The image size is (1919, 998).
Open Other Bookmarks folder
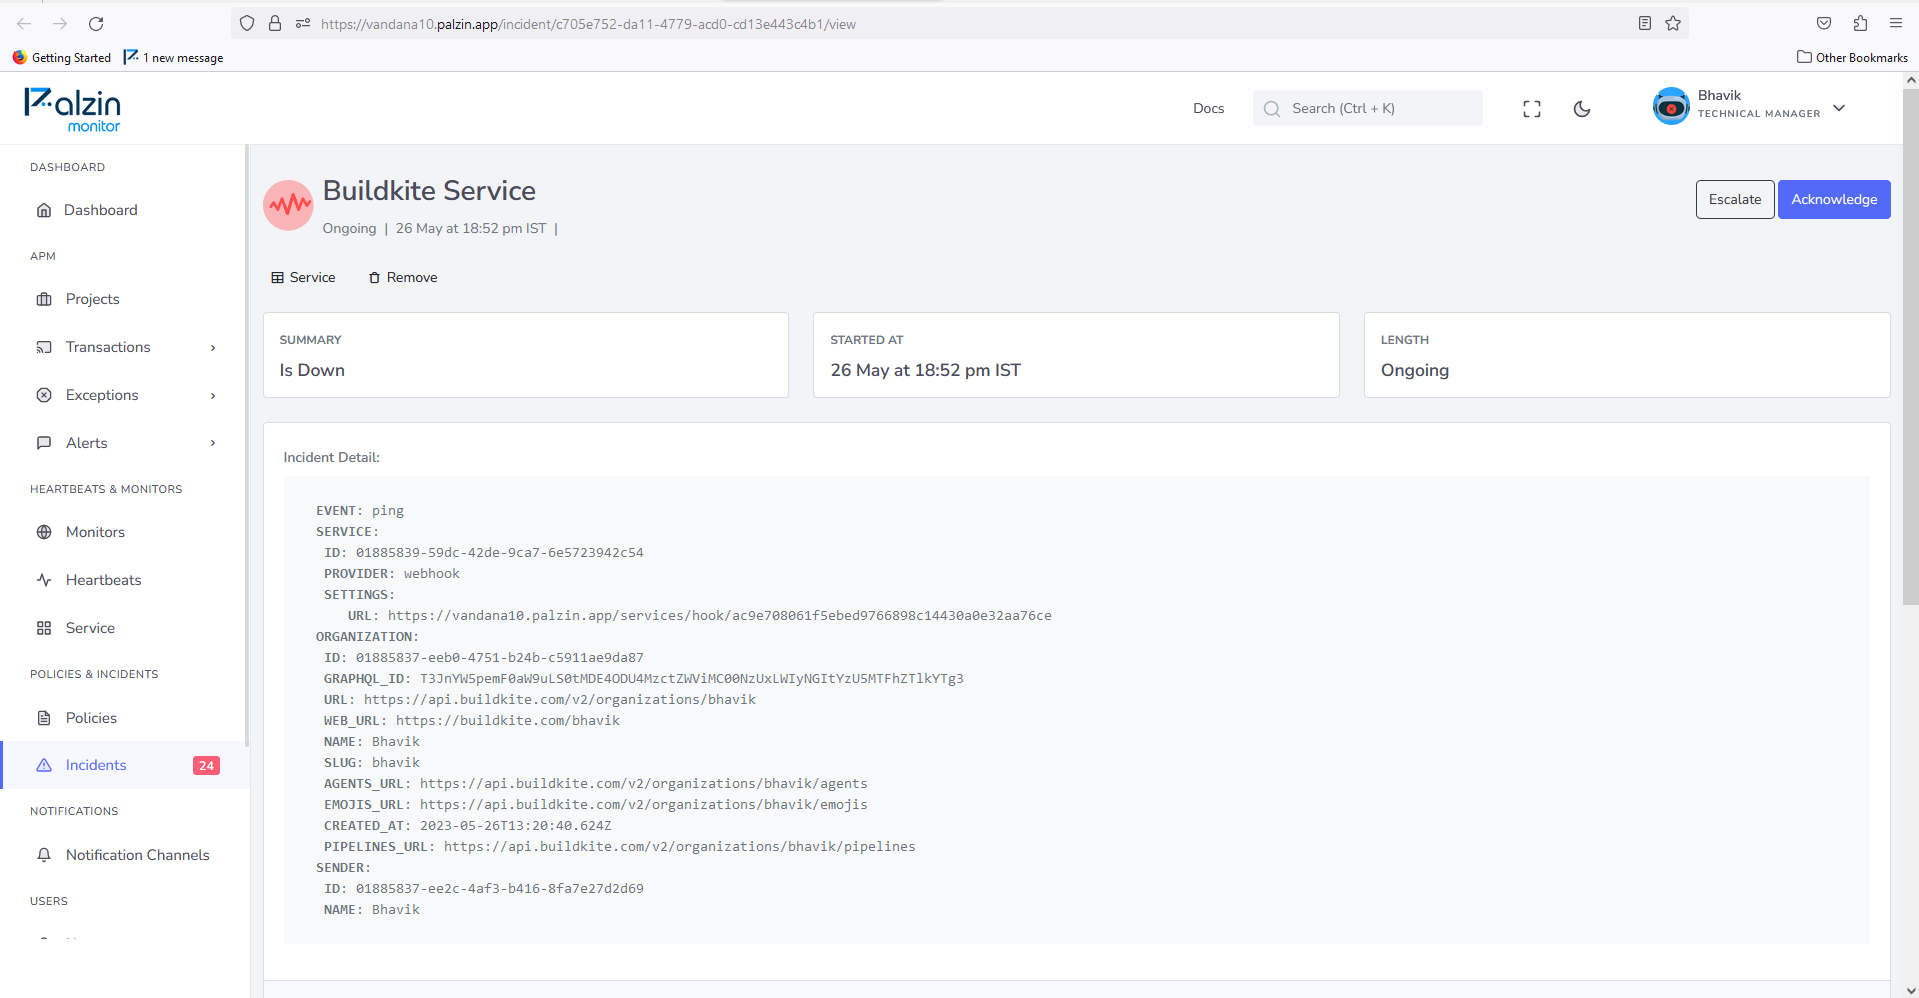point(1852,57)
